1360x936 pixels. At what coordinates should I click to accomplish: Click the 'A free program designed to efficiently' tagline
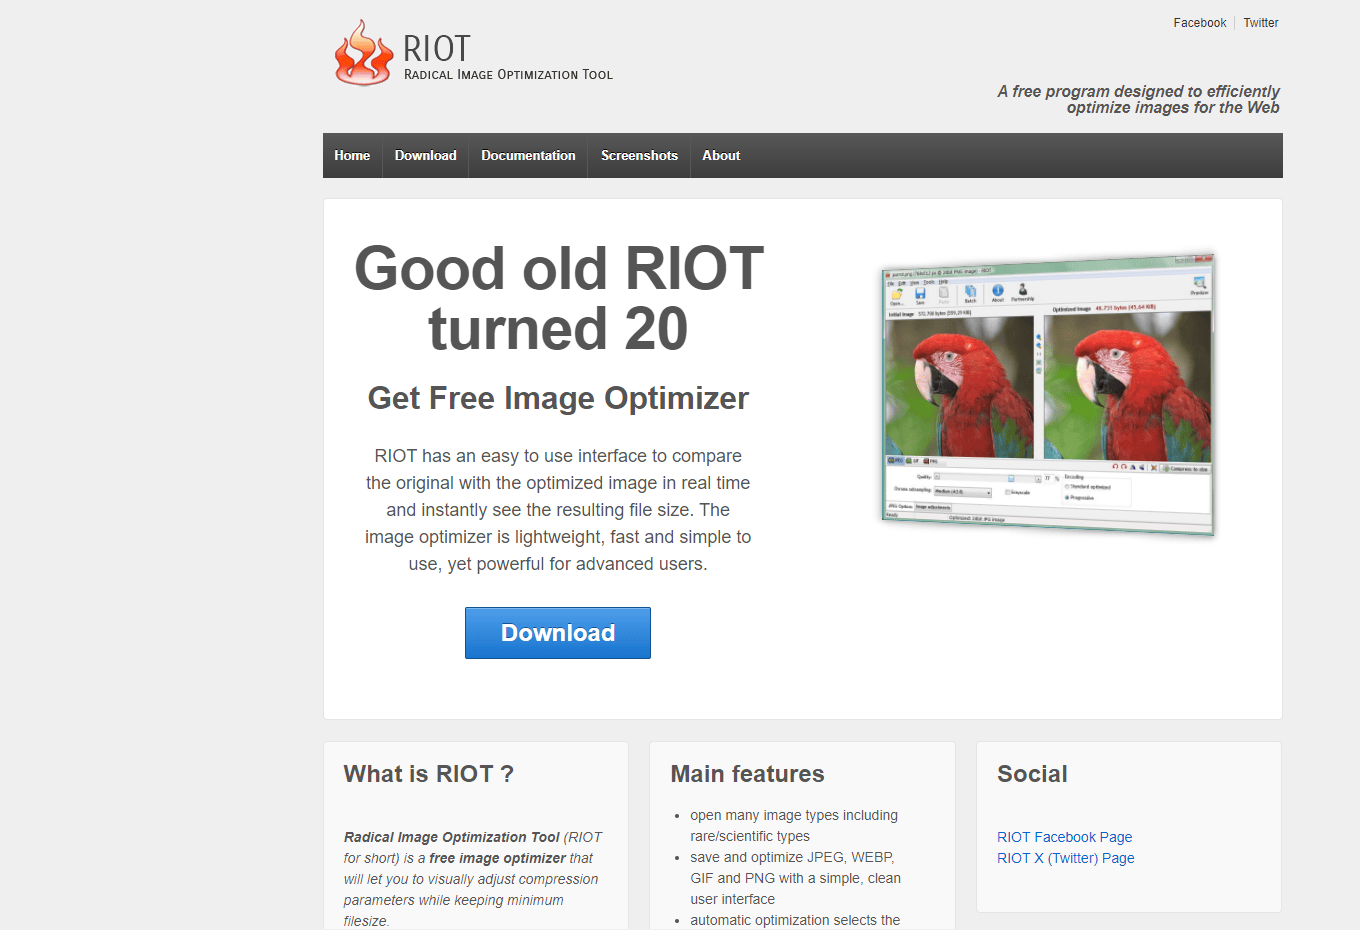point(1138,99)
